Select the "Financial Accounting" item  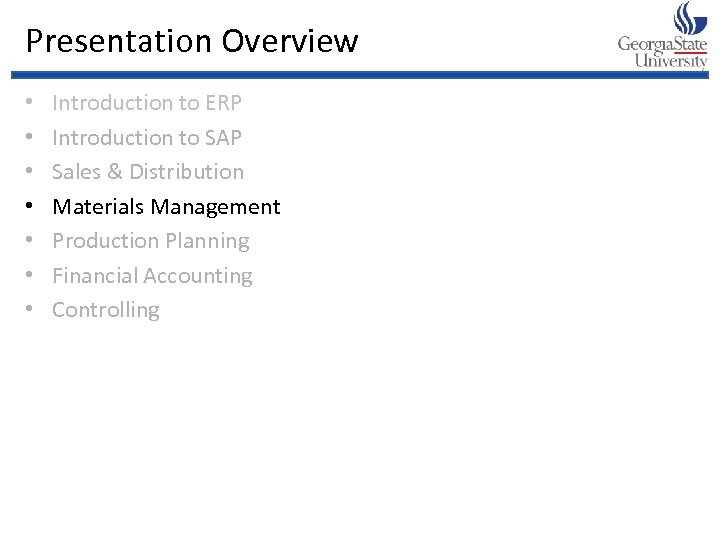(152, 276)
